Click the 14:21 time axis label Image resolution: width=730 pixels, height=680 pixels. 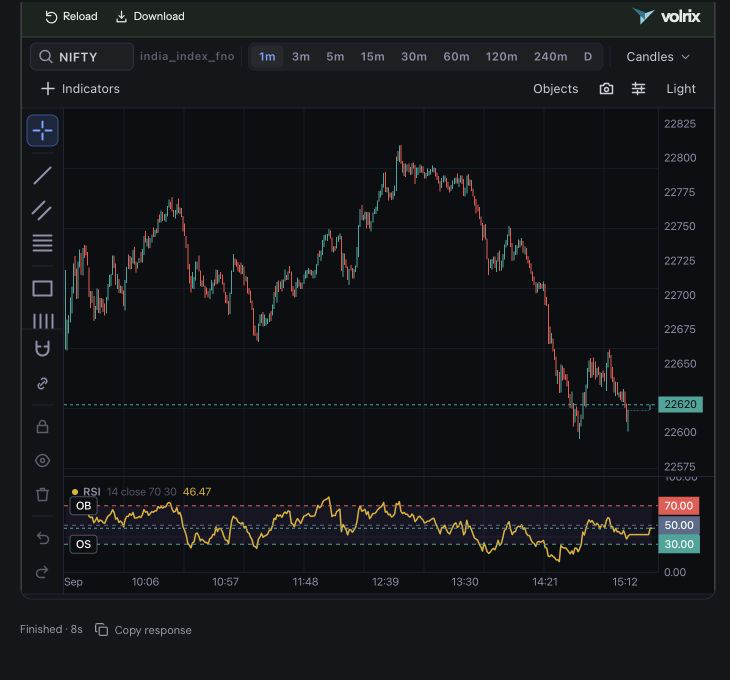[x=545, y=582]
